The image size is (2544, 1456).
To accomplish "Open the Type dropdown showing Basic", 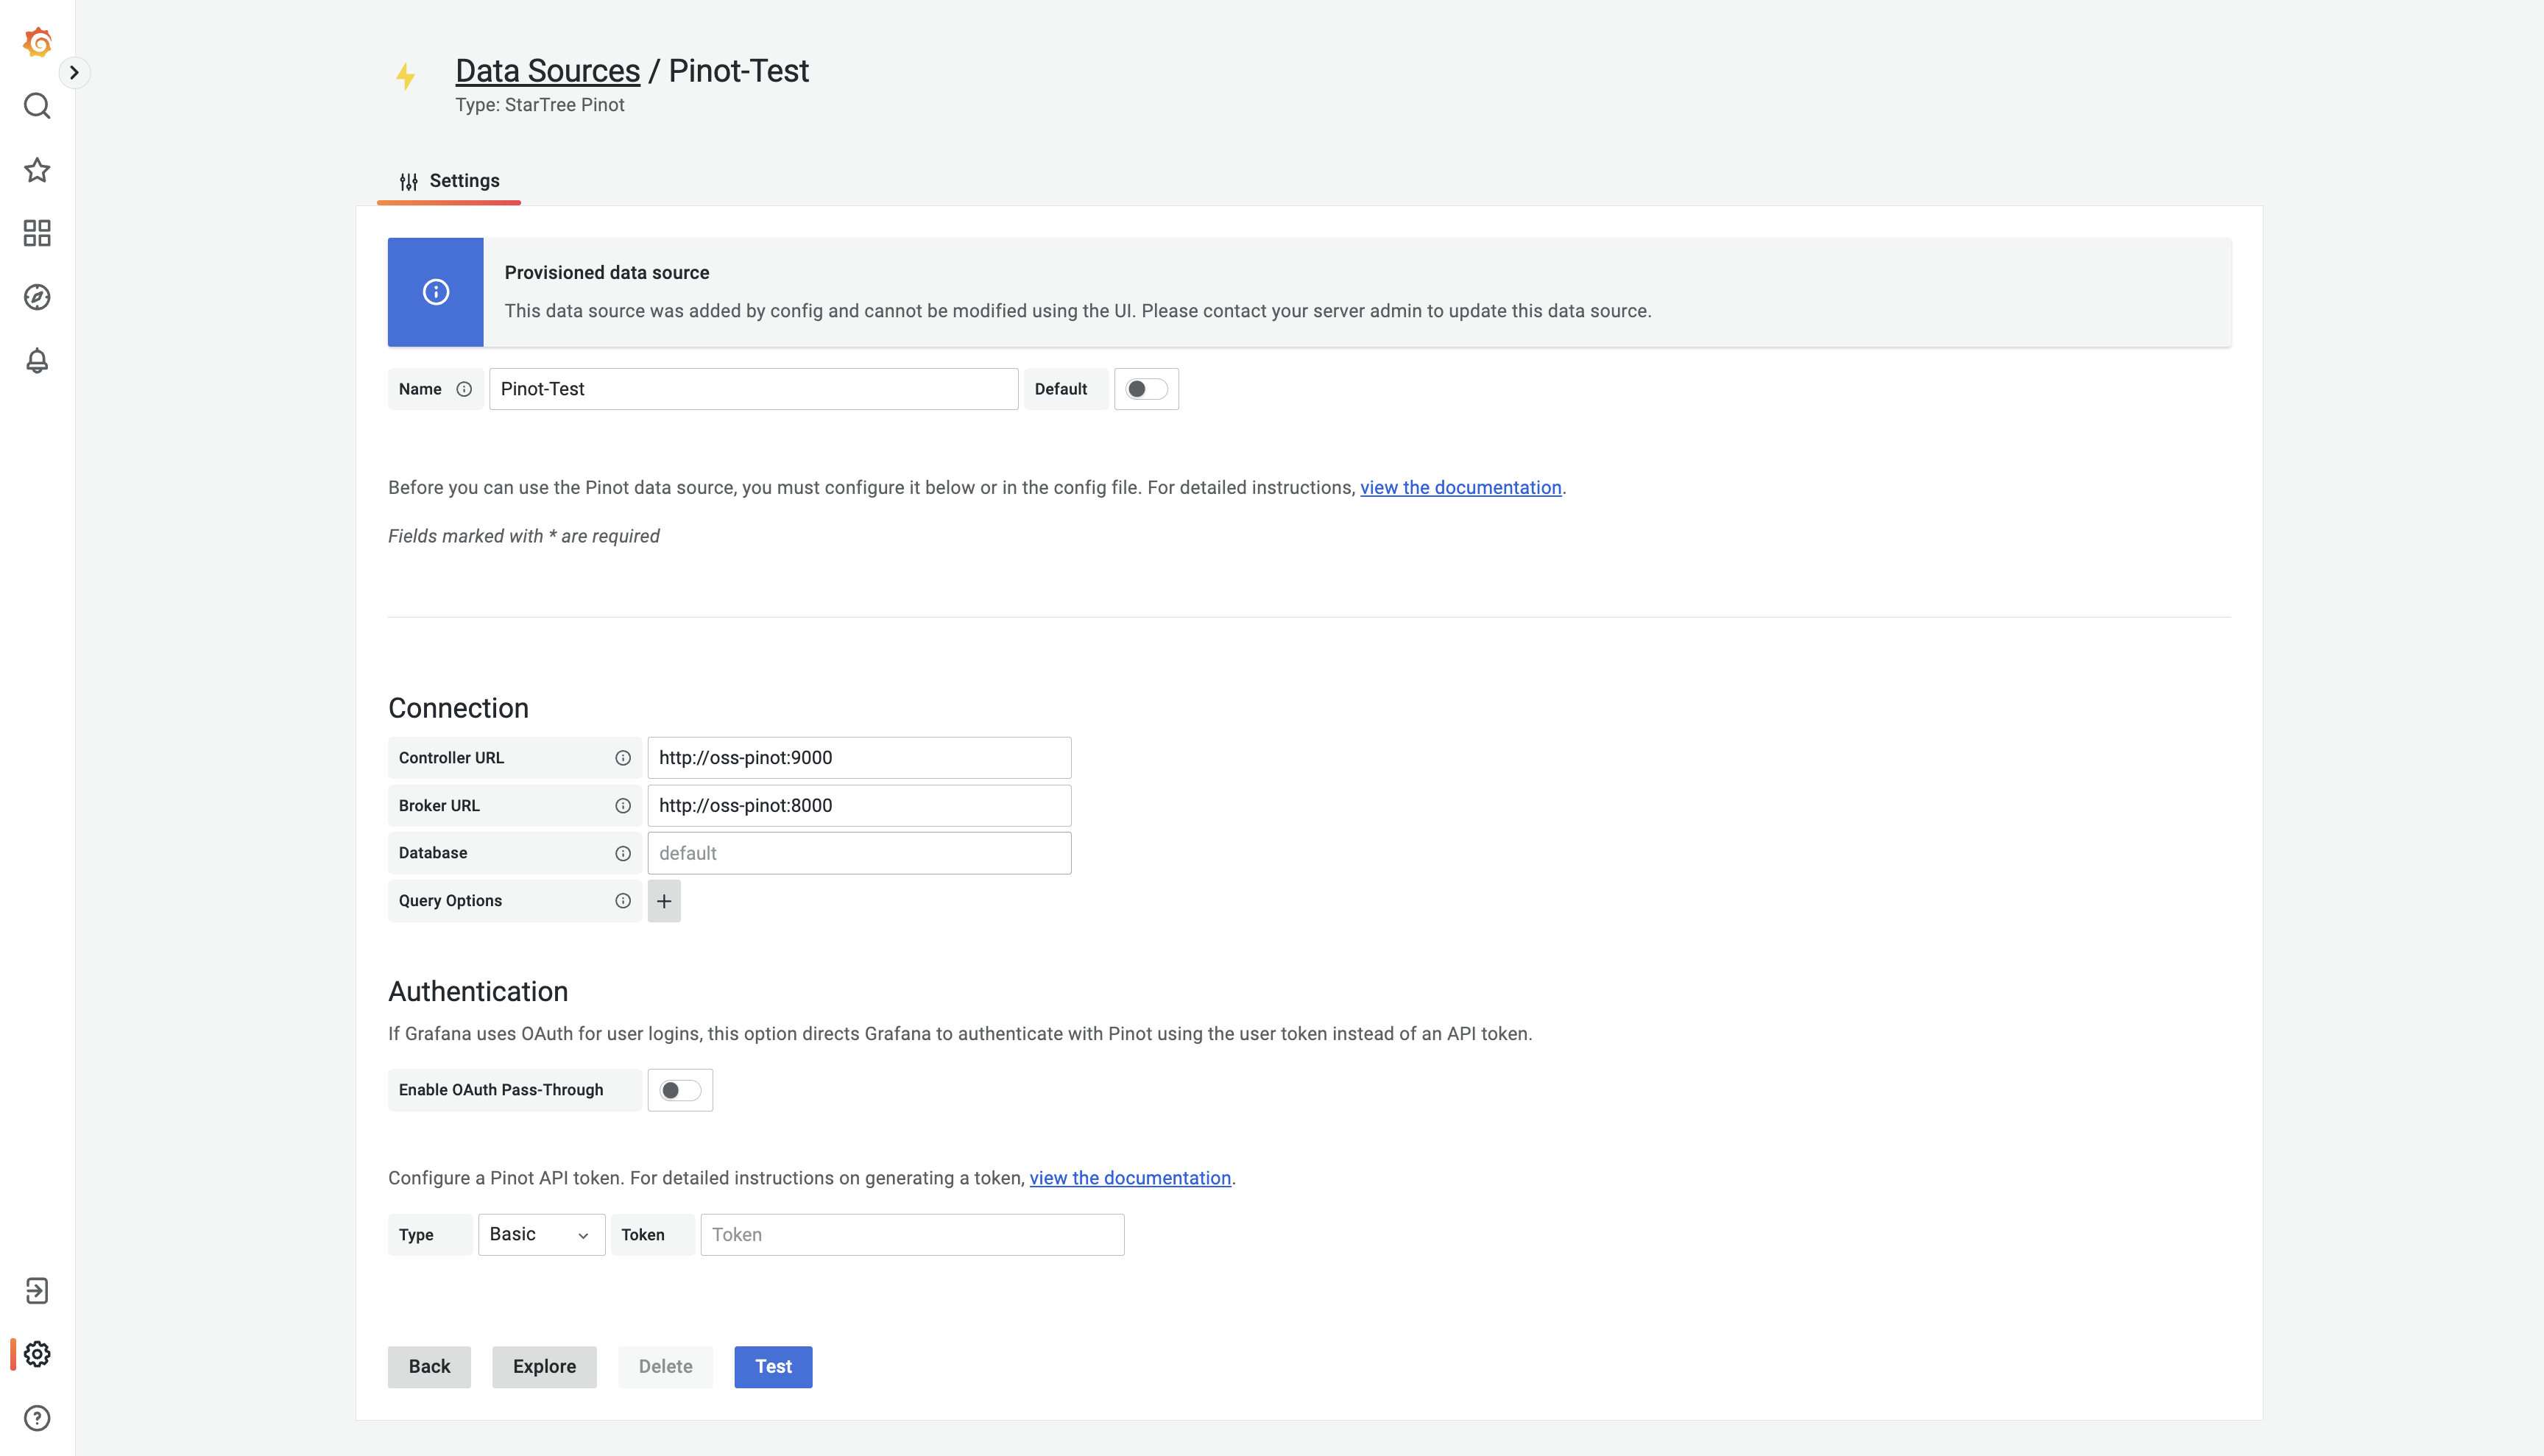I will coord(541,1235).
